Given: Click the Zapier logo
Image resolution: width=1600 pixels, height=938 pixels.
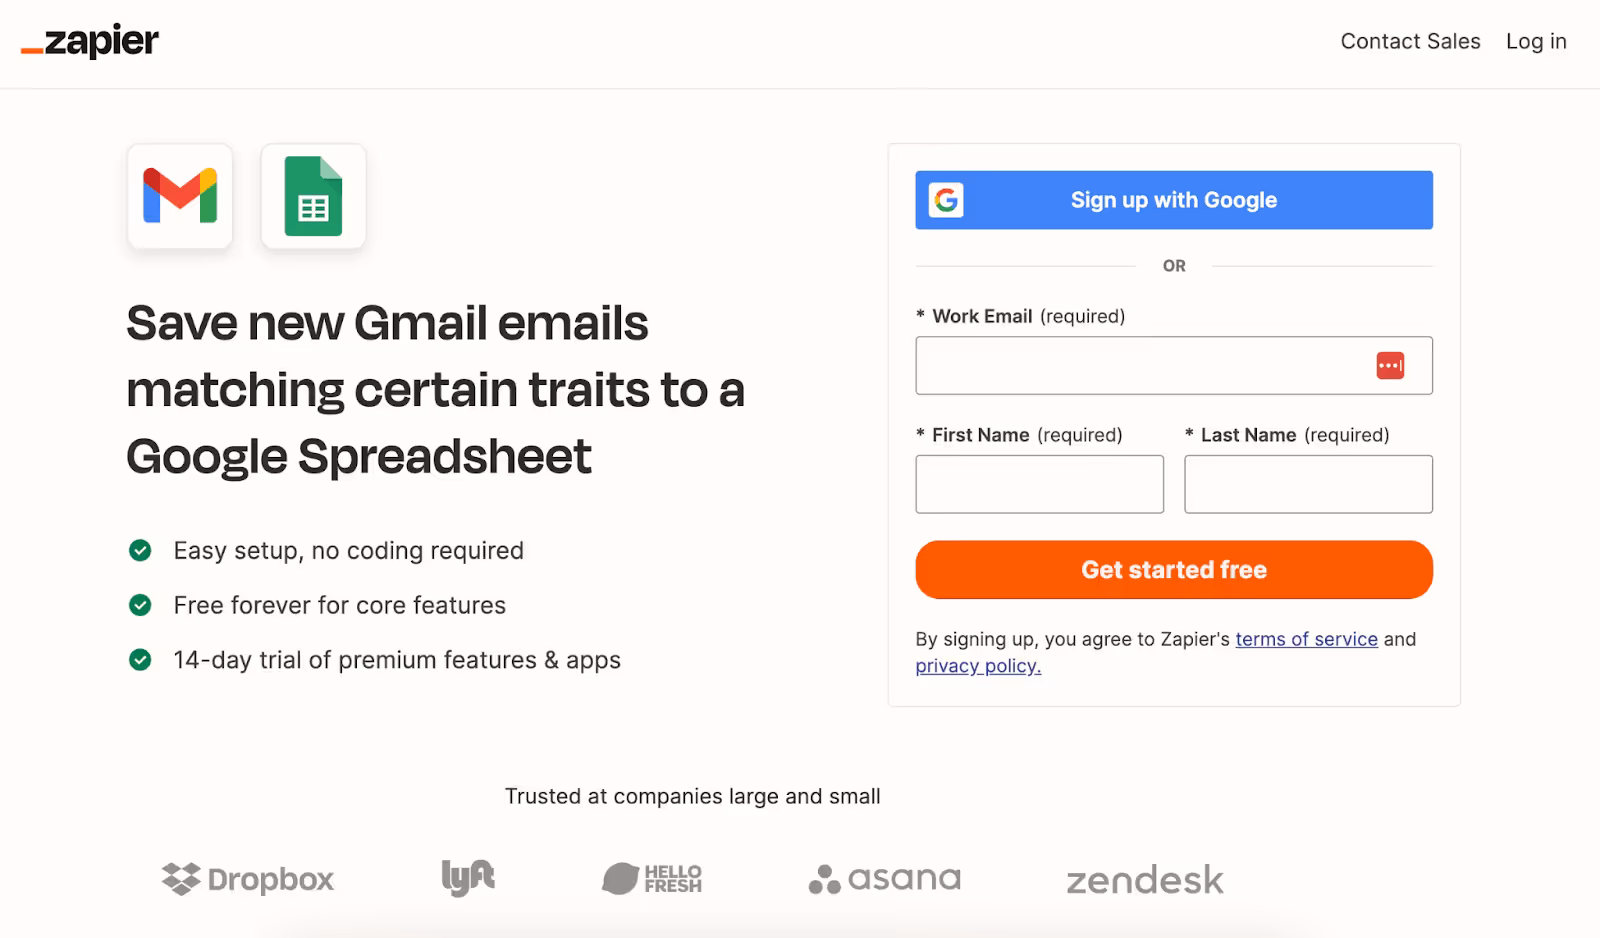Looking at the screenshot, I should 90,42.
